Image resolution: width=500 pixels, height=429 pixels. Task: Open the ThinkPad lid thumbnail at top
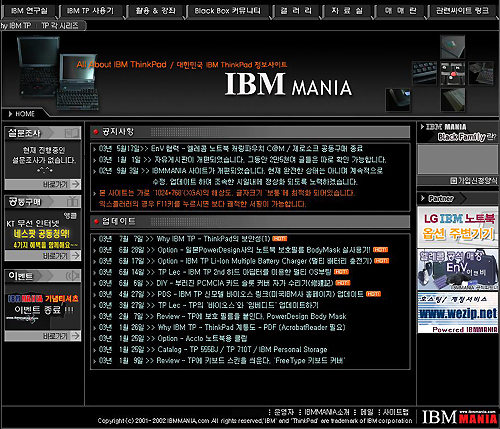click(x=452, y=47)
